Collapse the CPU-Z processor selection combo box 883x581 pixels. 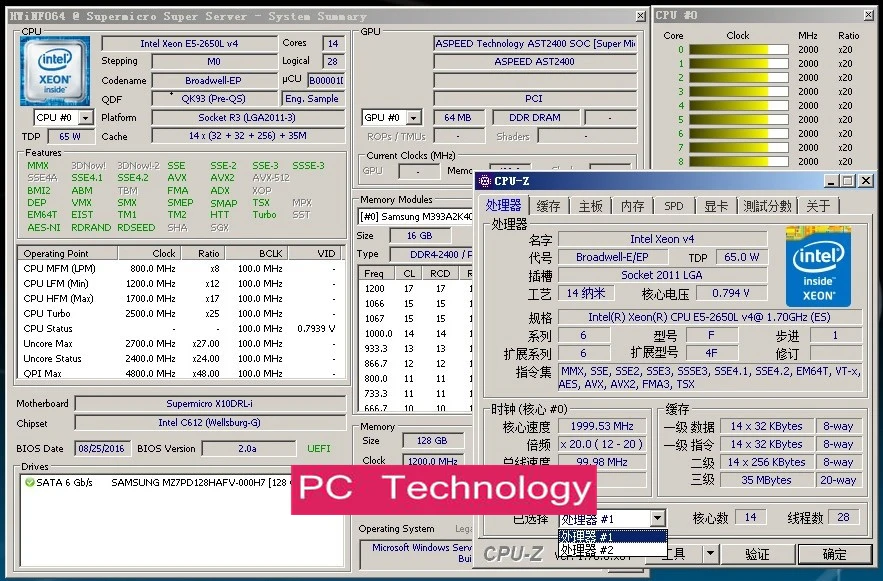pyautogui.click(x=657, y=519)
